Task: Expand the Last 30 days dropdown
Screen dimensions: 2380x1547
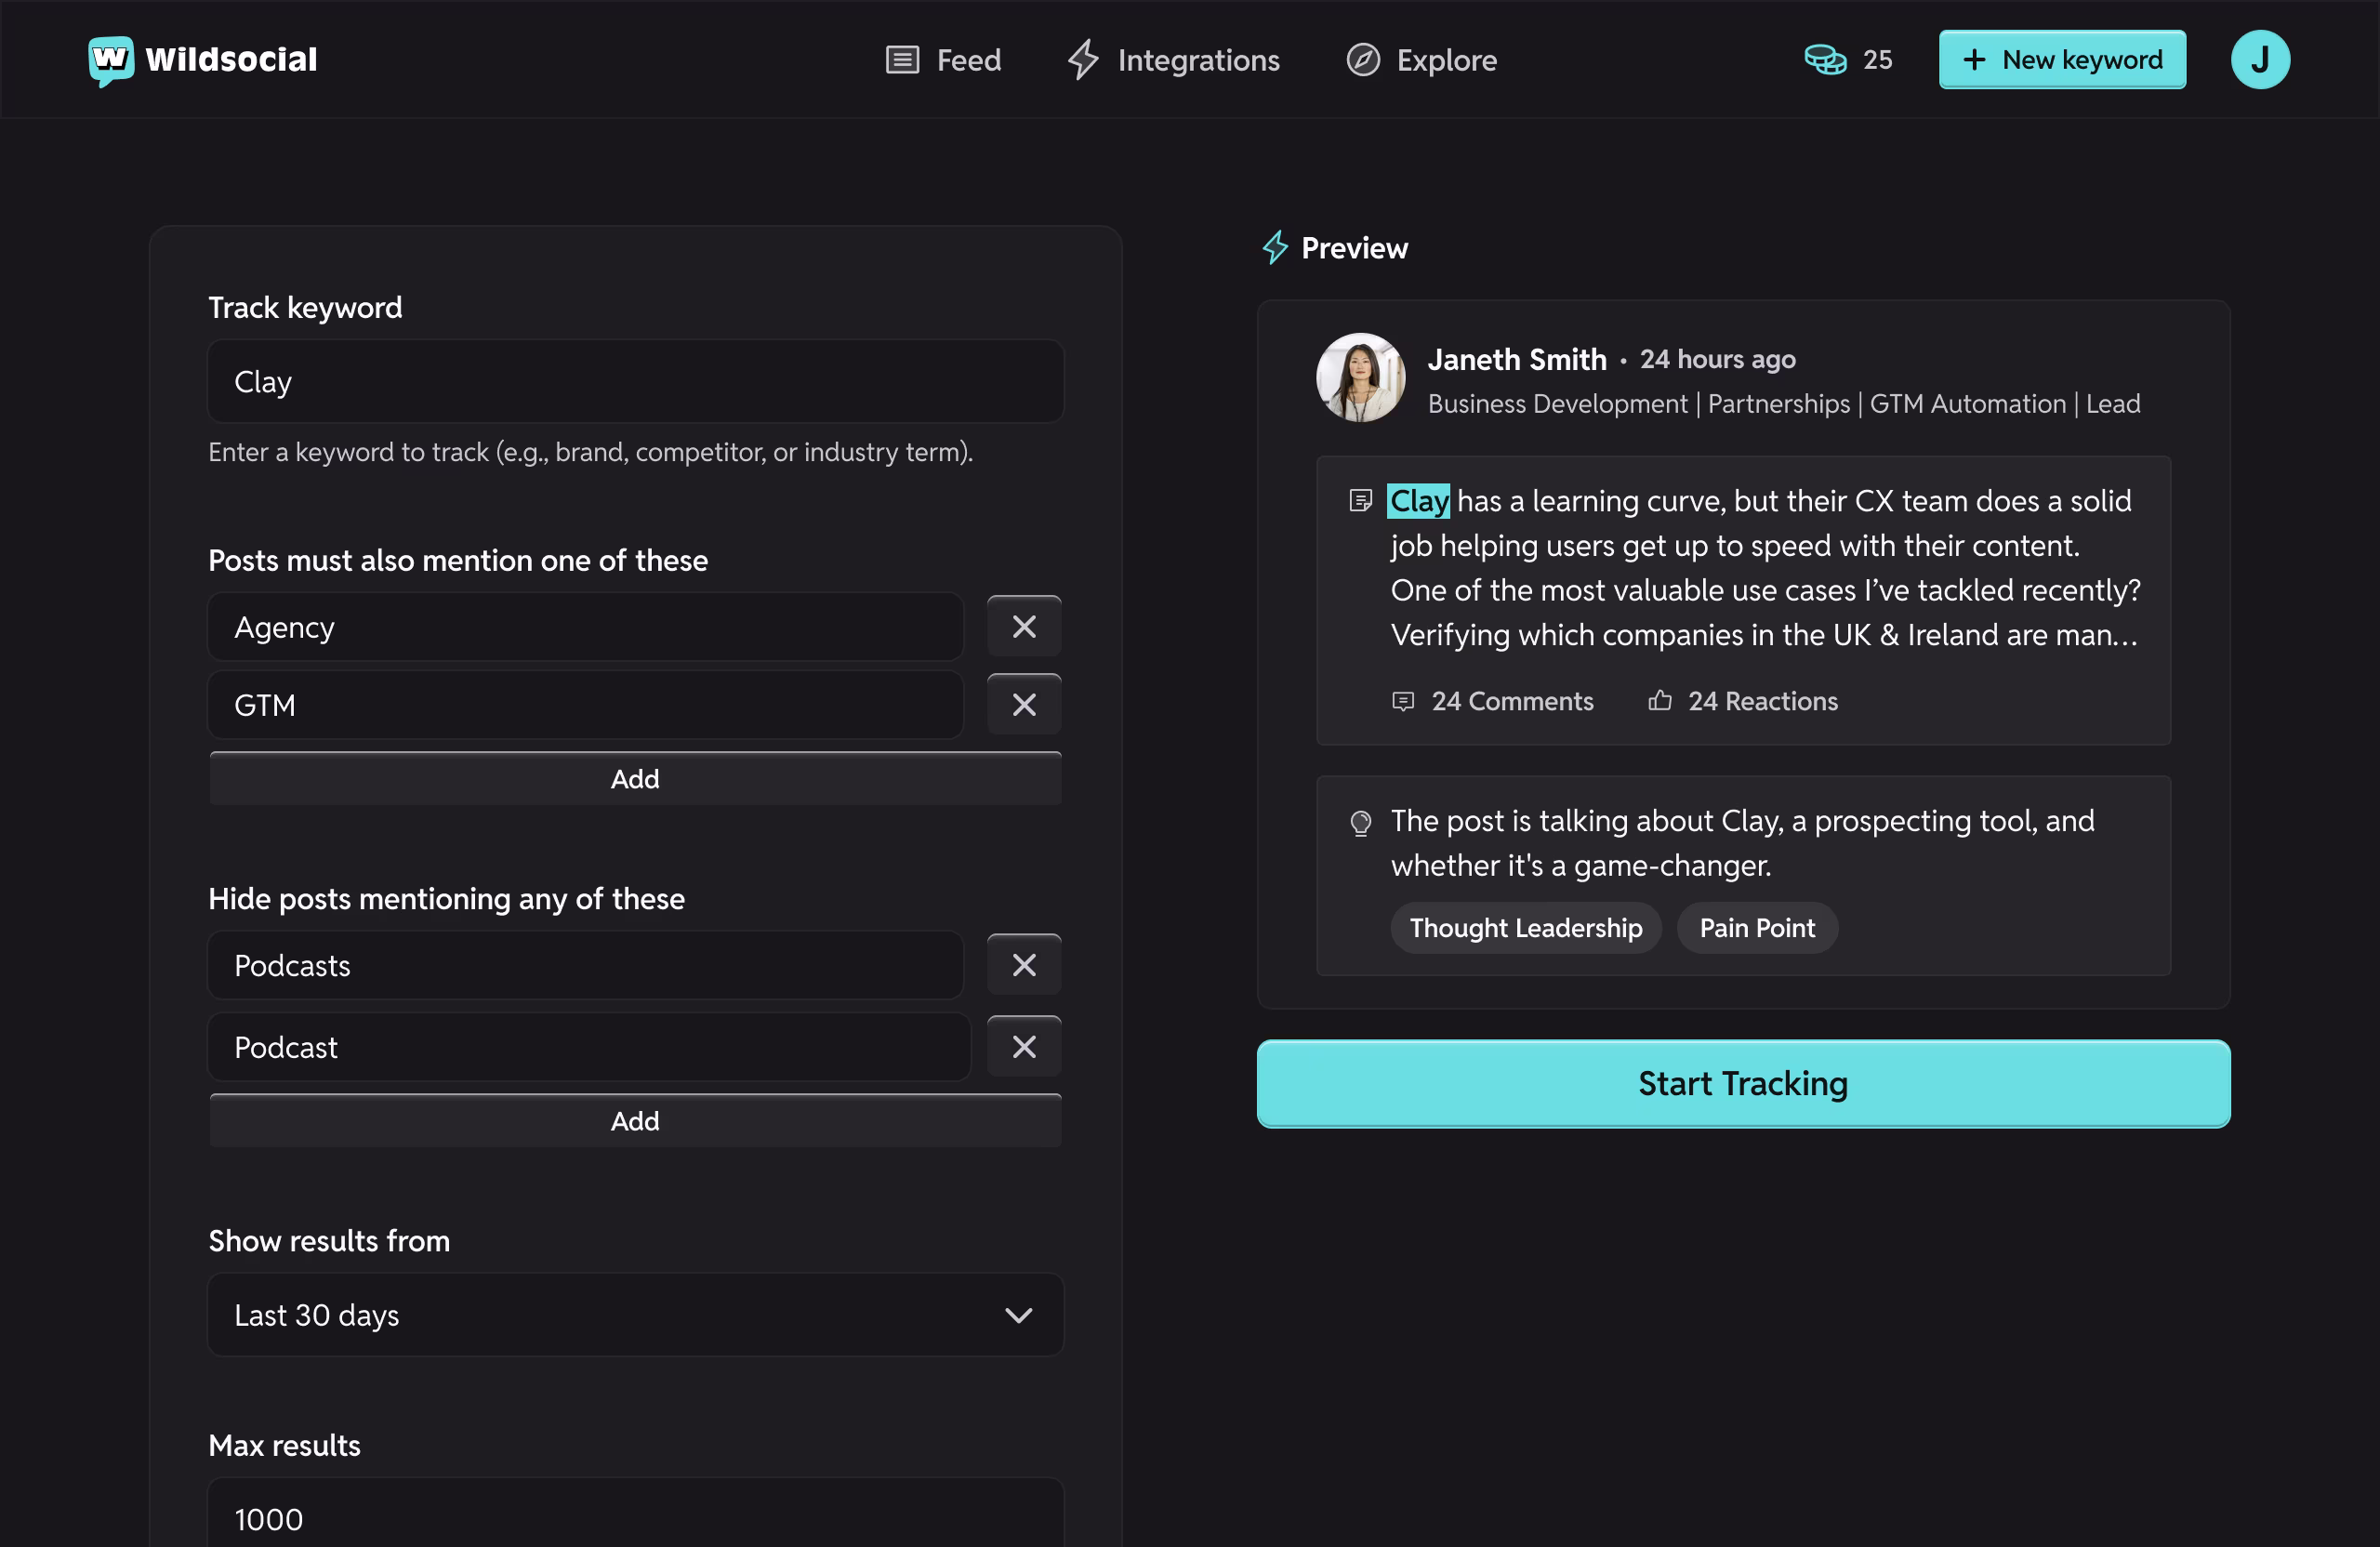Action: pos(635,1315)
